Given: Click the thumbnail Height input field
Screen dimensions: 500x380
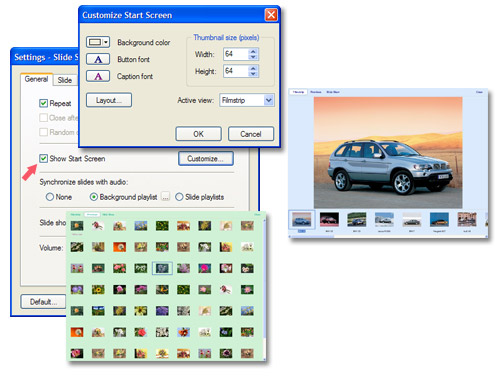Looking at the screenshot, I should coord(236,71).
